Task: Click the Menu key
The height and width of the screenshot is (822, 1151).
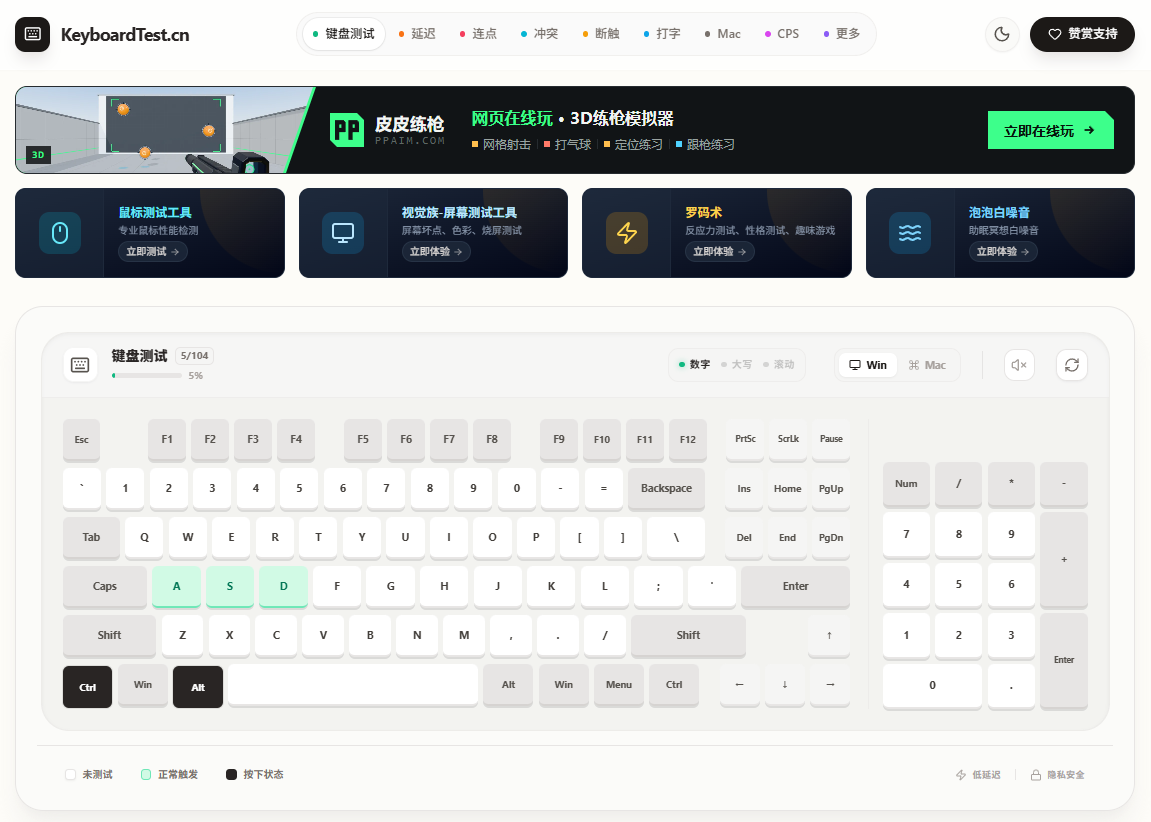Action: point(619,685)
